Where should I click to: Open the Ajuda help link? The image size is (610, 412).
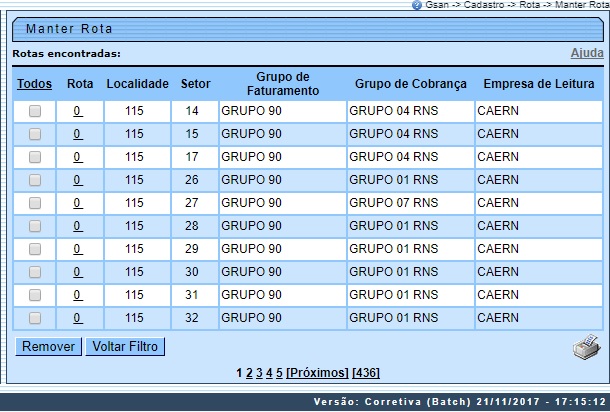(x=586, y=53)
